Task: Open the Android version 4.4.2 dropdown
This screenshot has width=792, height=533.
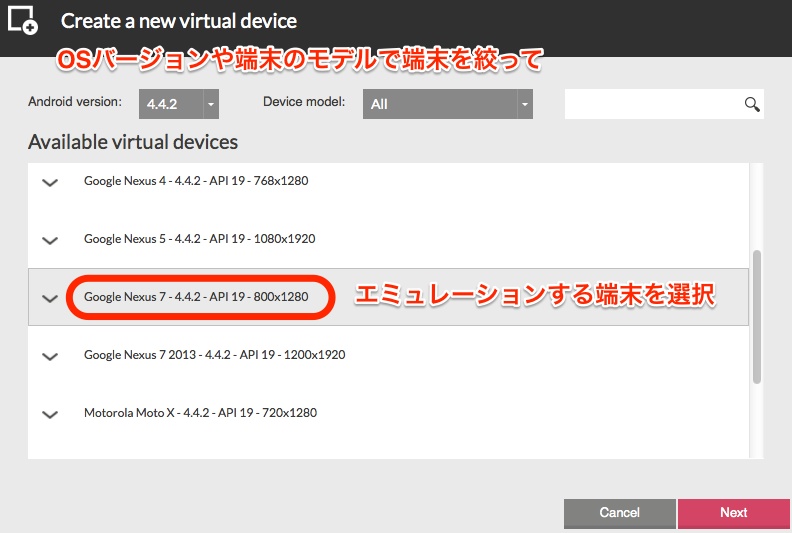Action: click(178, 104)
